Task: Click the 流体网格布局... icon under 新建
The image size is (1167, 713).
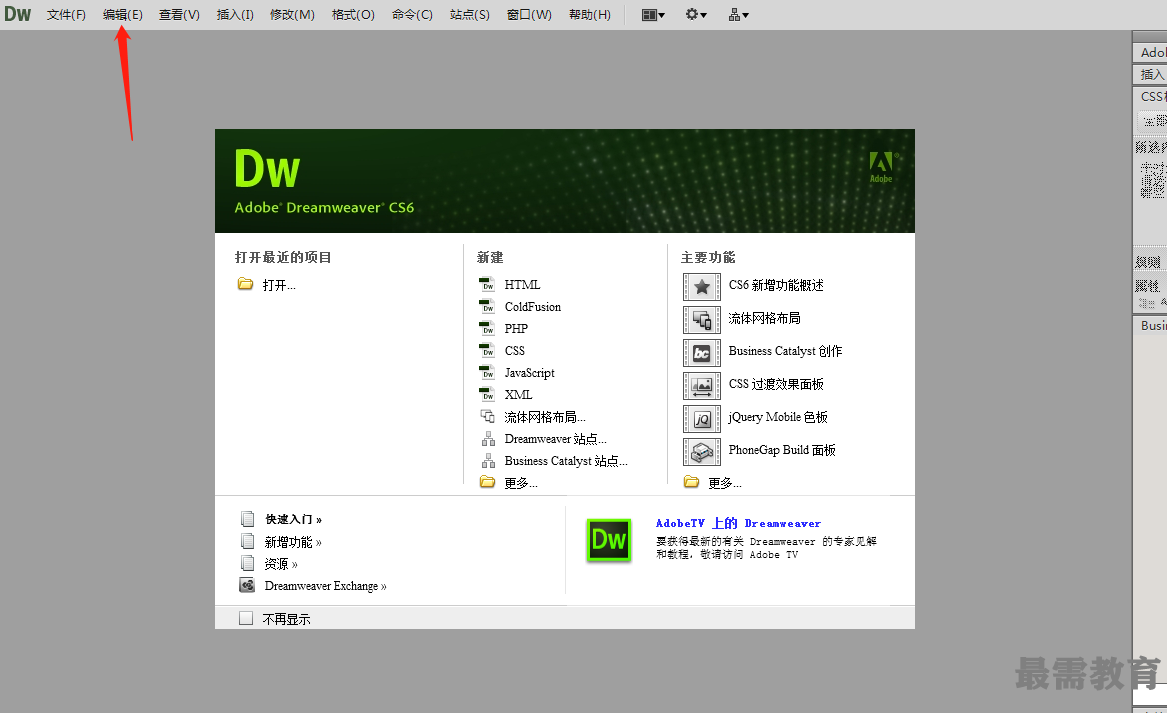Action: (x=487, y=416)
